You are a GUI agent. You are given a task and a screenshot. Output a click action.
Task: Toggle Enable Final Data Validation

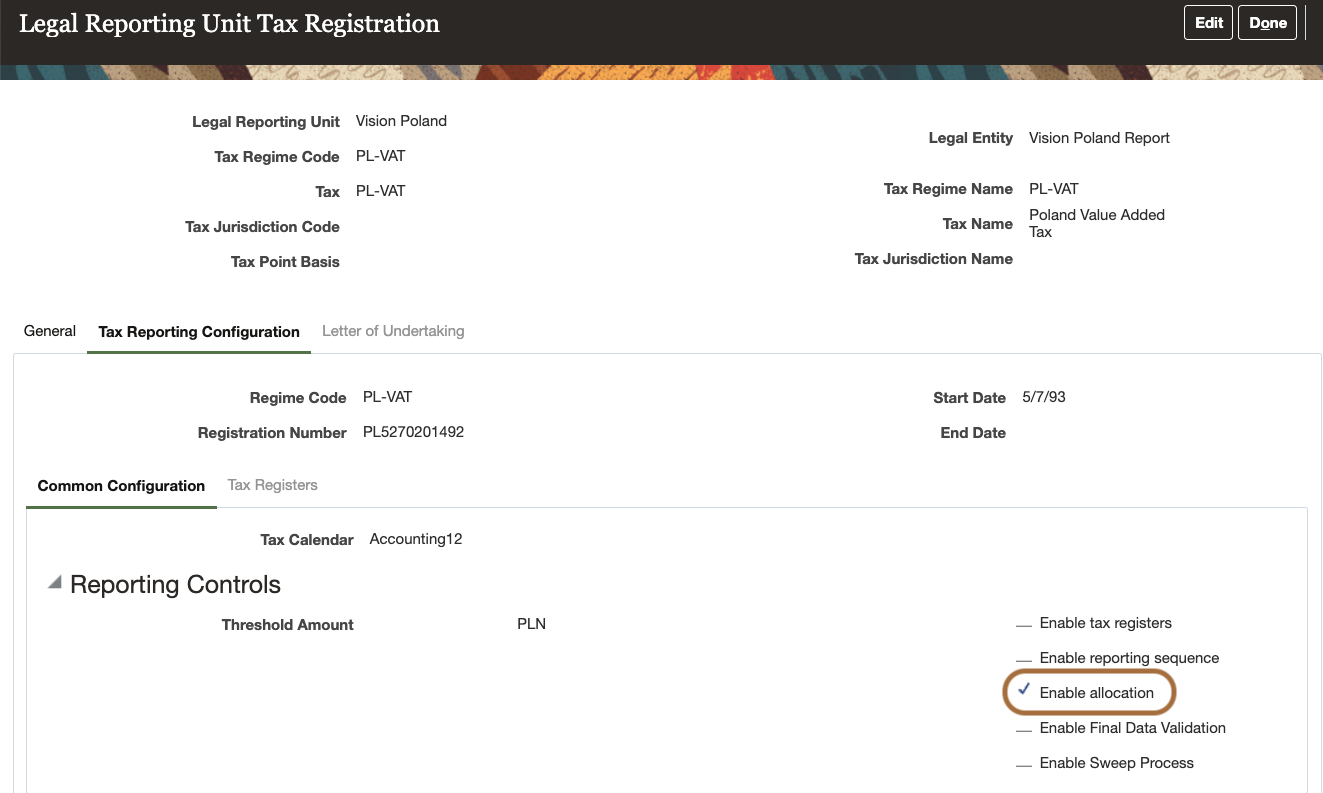tap(1024, 727)
